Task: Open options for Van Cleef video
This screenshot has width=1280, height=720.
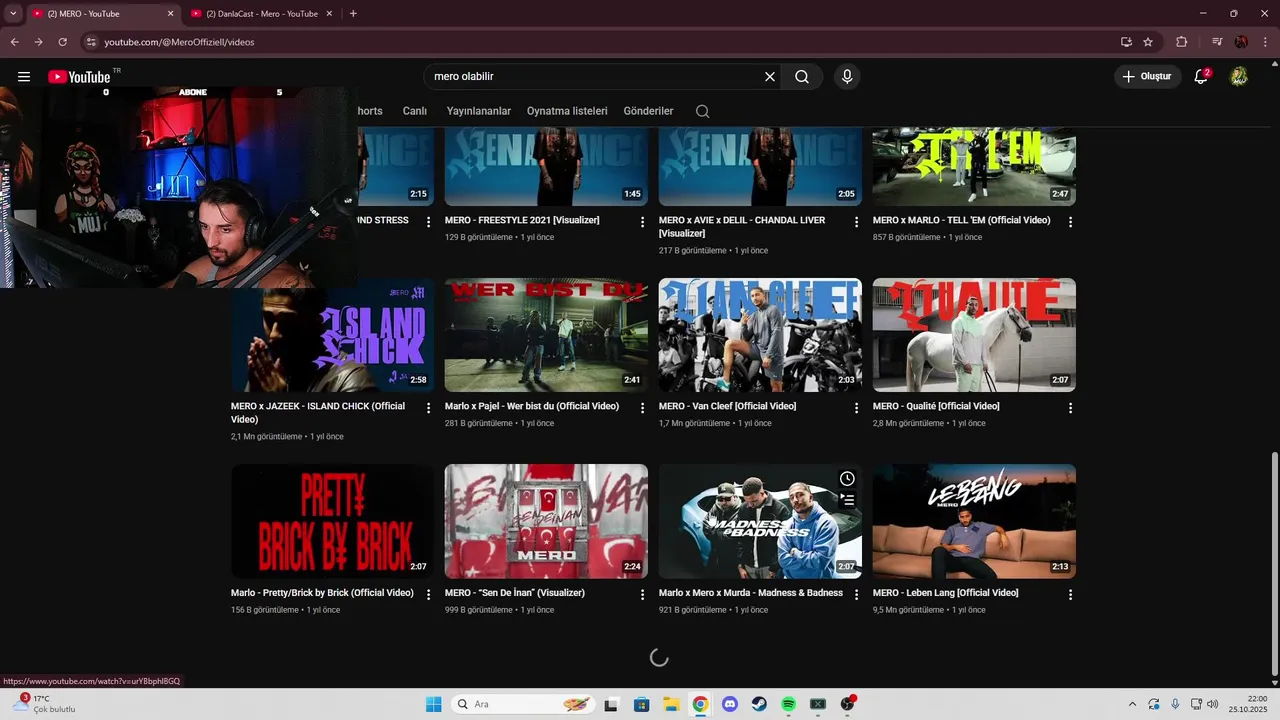Action: tap(857, 408)
